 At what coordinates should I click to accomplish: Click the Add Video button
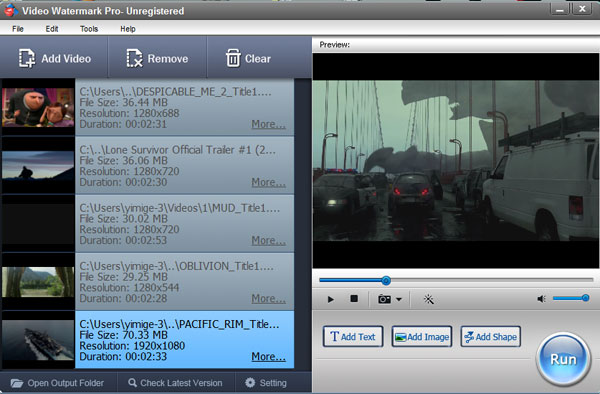pyautogui.click(x=54, y=58)
